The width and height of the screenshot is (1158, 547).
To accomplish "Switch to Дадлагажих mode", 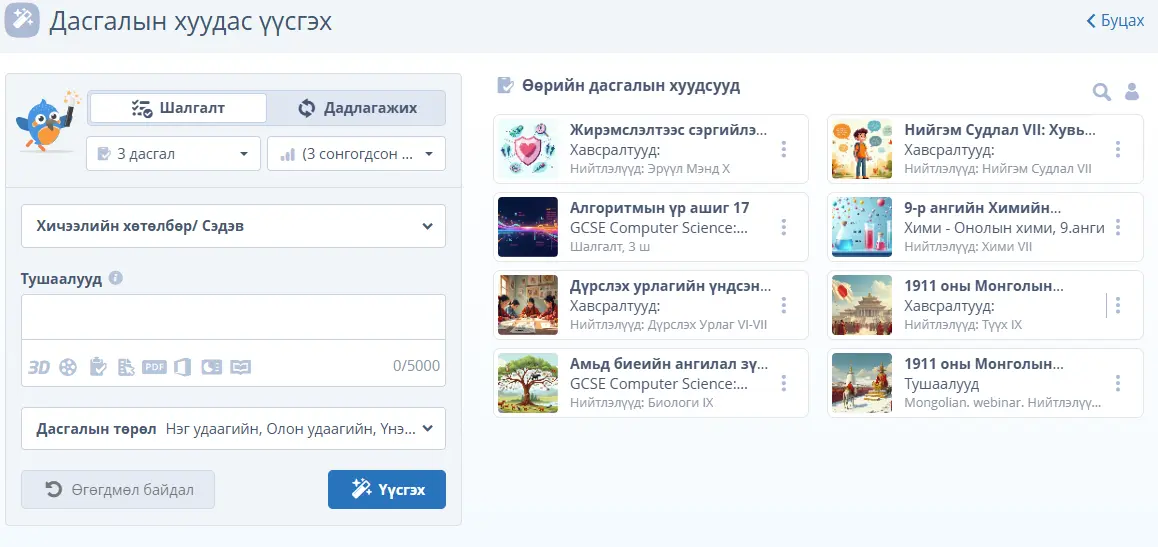I will click(357, 108).
